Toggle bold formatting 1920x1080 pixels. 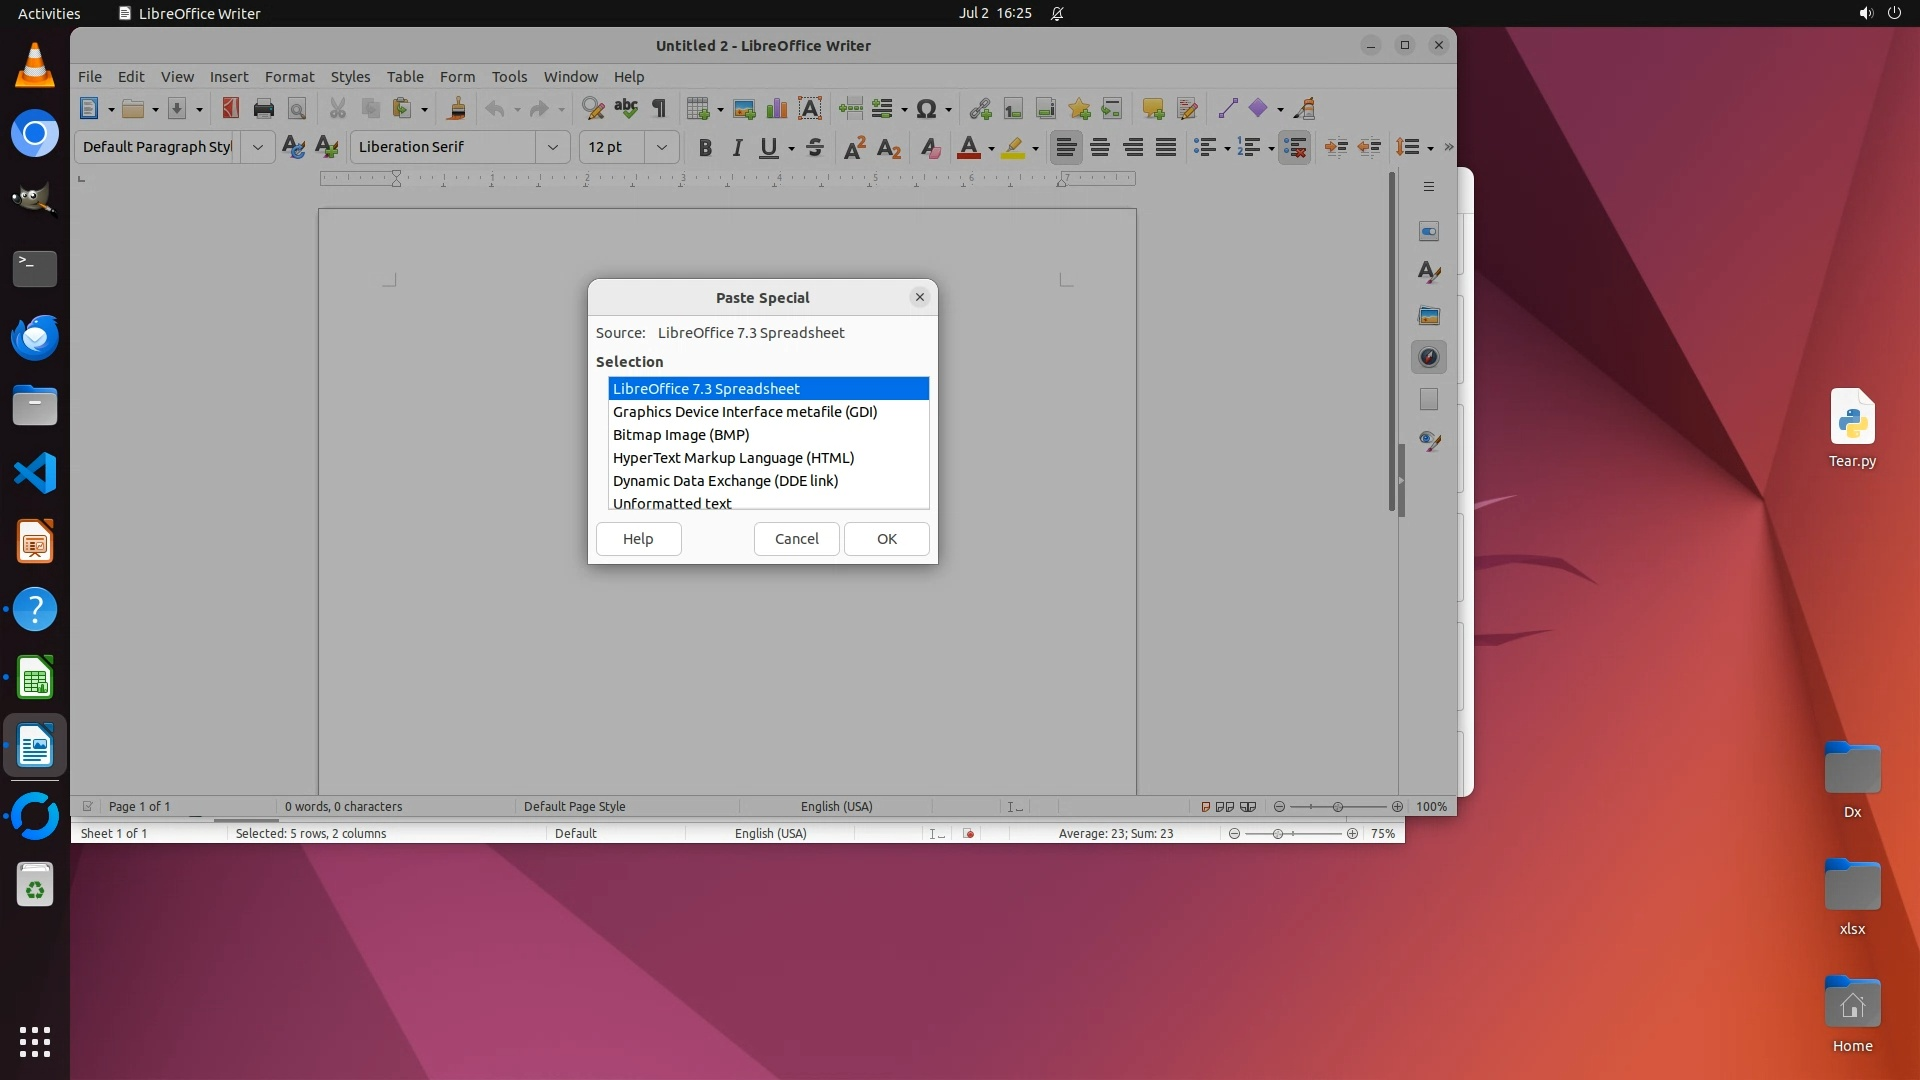705,148
